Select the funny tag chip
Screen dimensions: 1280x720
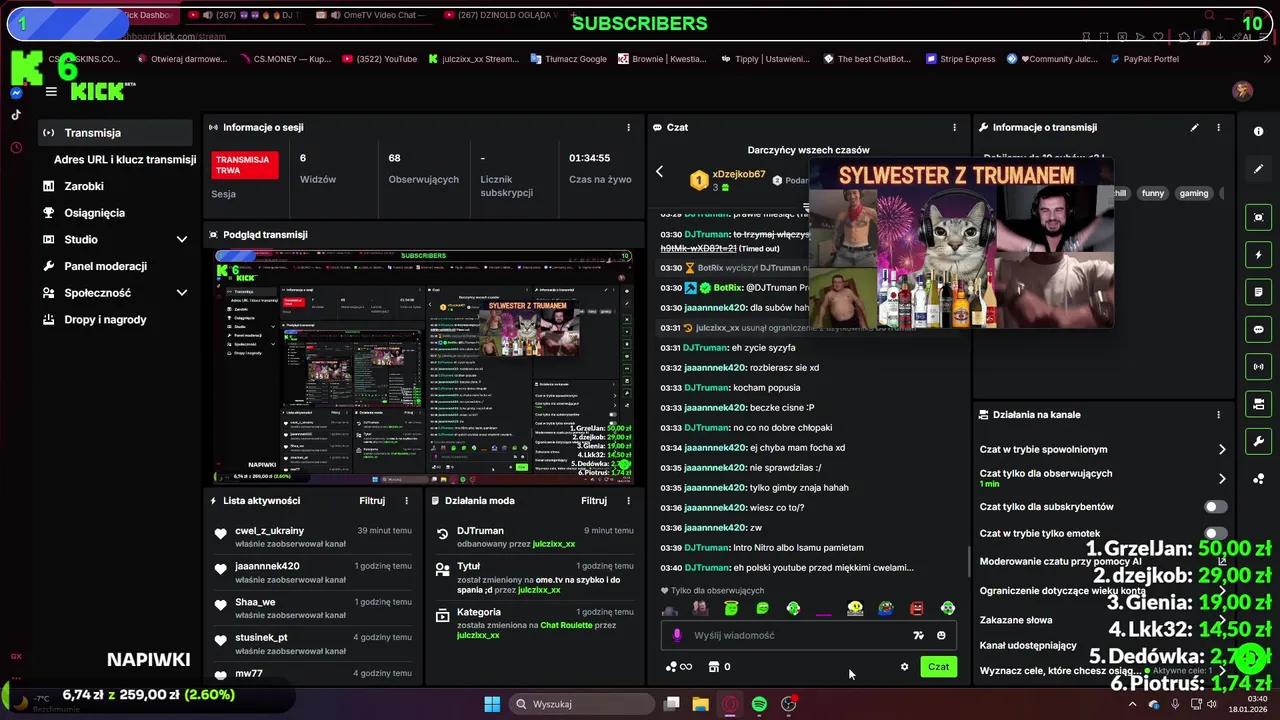tap(1153, 194)
